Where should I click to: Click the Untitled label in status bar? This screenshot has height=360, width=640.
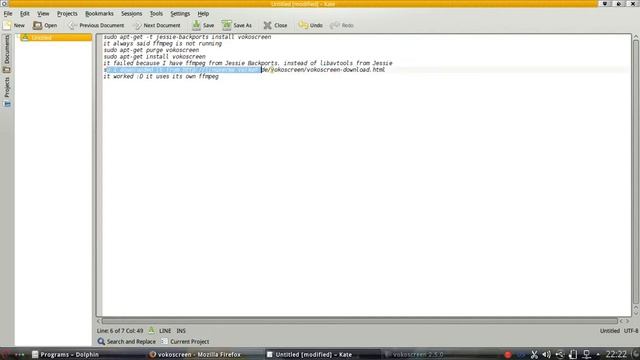[x=610, y=331]
